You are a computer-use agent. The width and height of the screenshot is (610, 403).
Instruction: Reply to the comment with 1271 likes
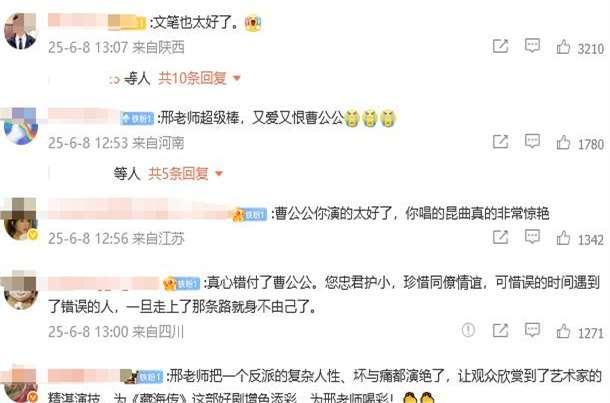(532, 330)
